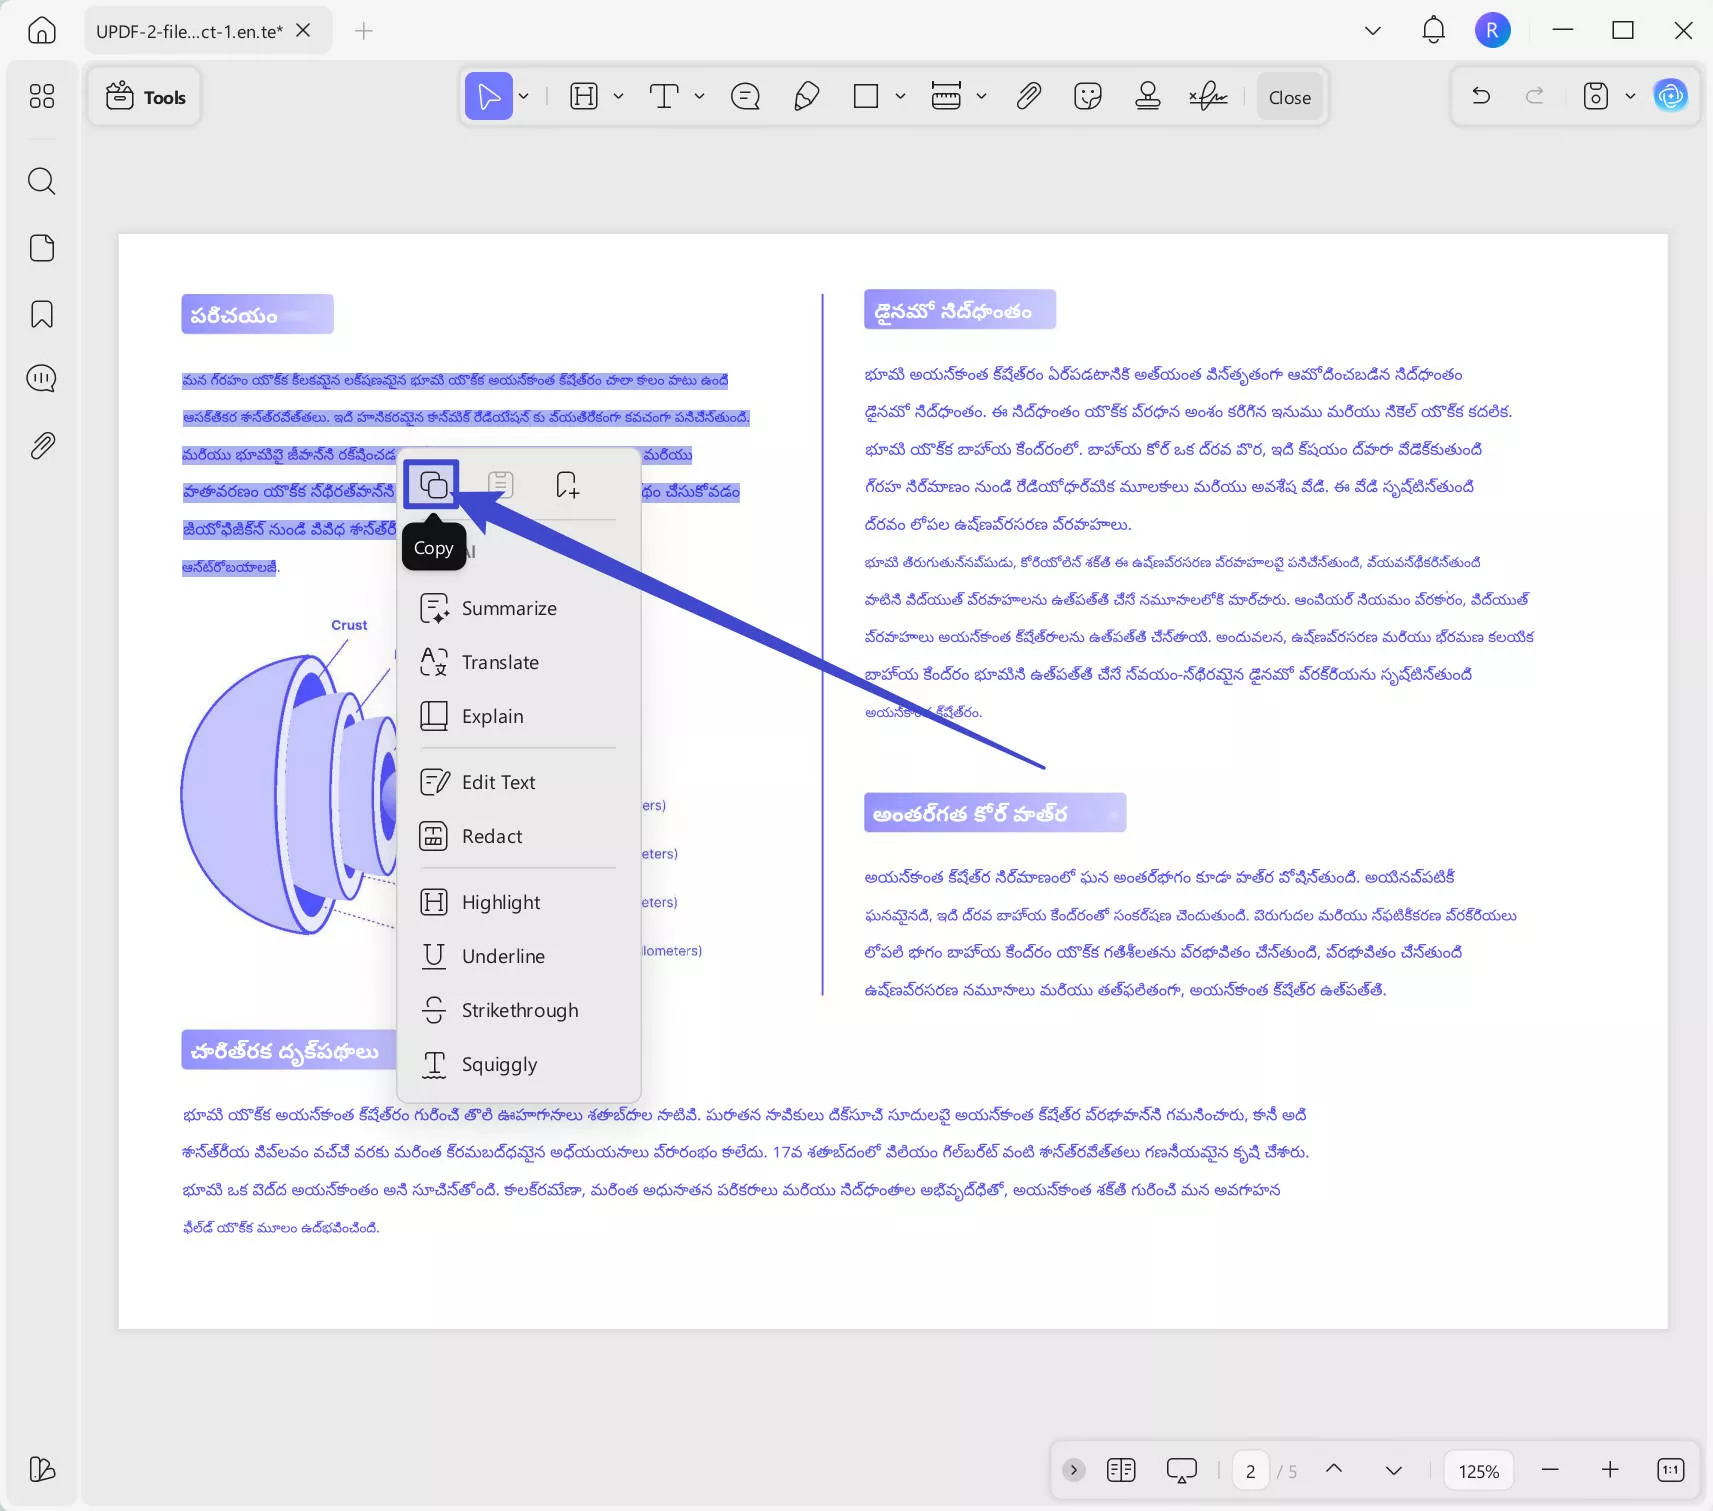Viewport: 1713px width, 1511px height.
Task: Select the Signature tool
Action: click(x=1208, y=96)
